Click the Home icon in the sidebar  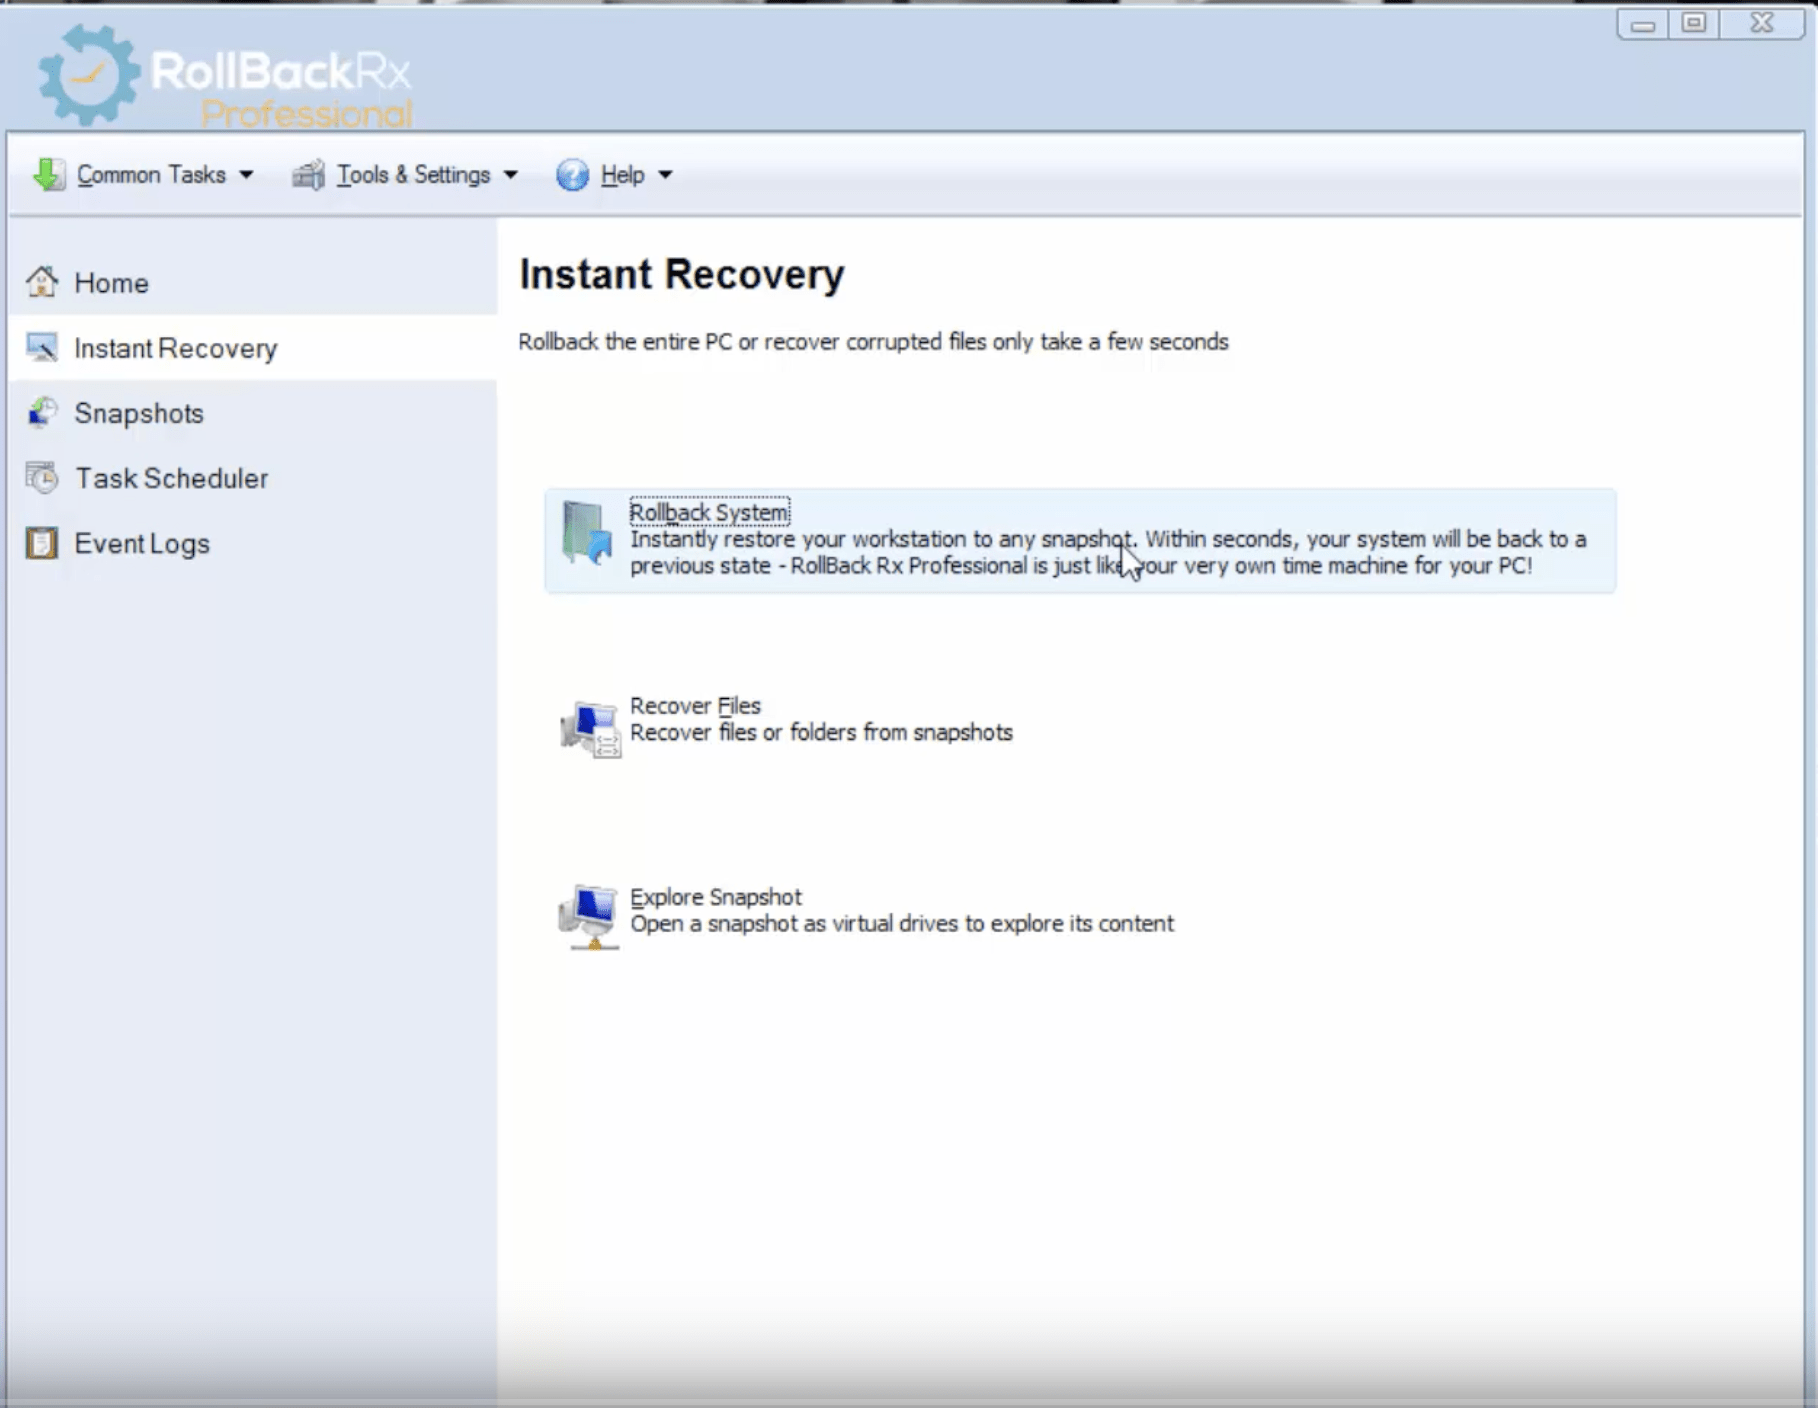pos(42,282)
